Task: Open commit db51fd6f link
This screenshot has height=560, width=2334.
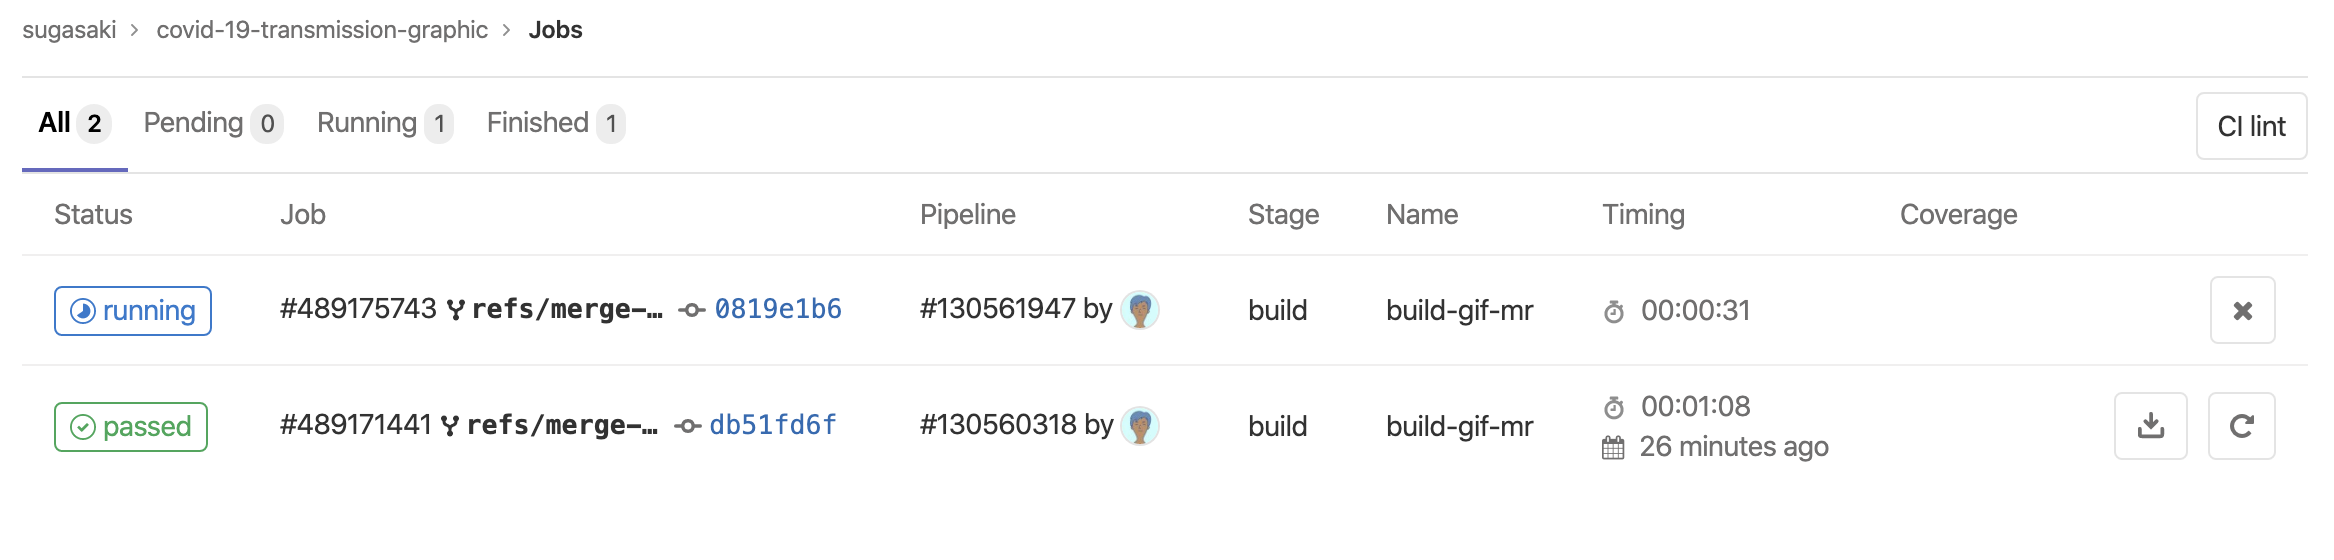Action: pyautogui.click(x=773, y=425)
